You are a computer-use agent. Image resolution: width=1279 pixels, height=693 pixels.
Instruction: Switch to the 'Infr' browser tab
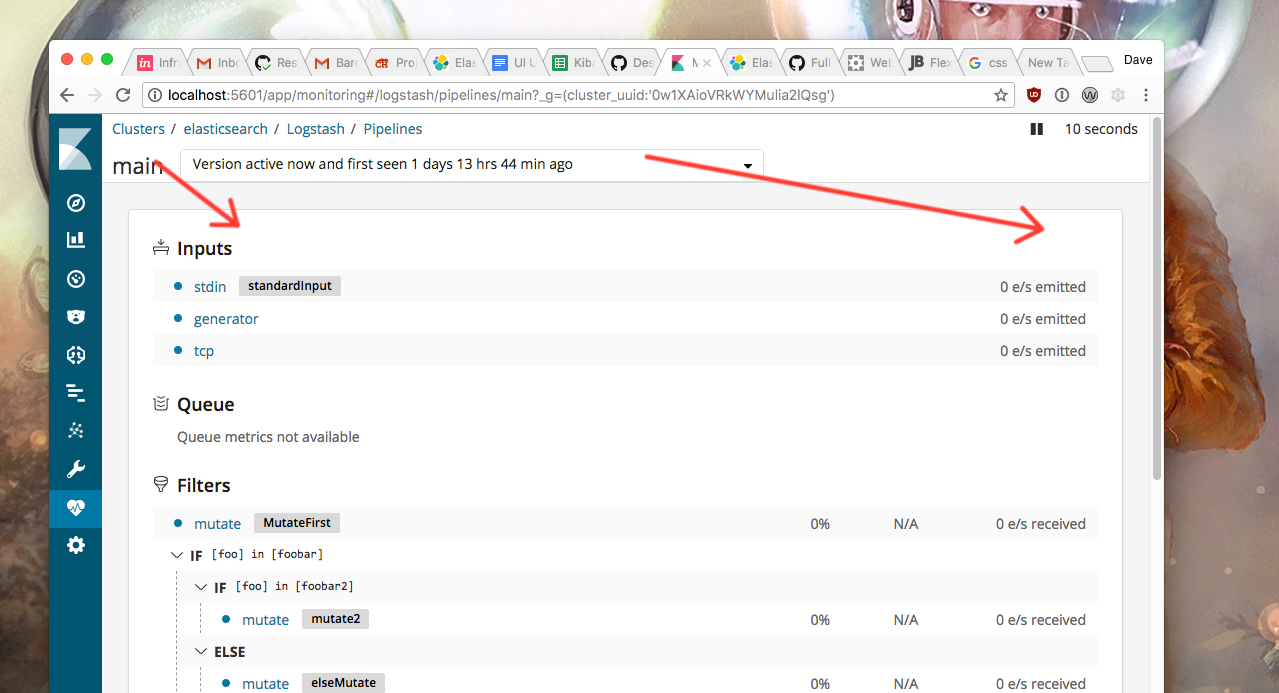(159, 62)
